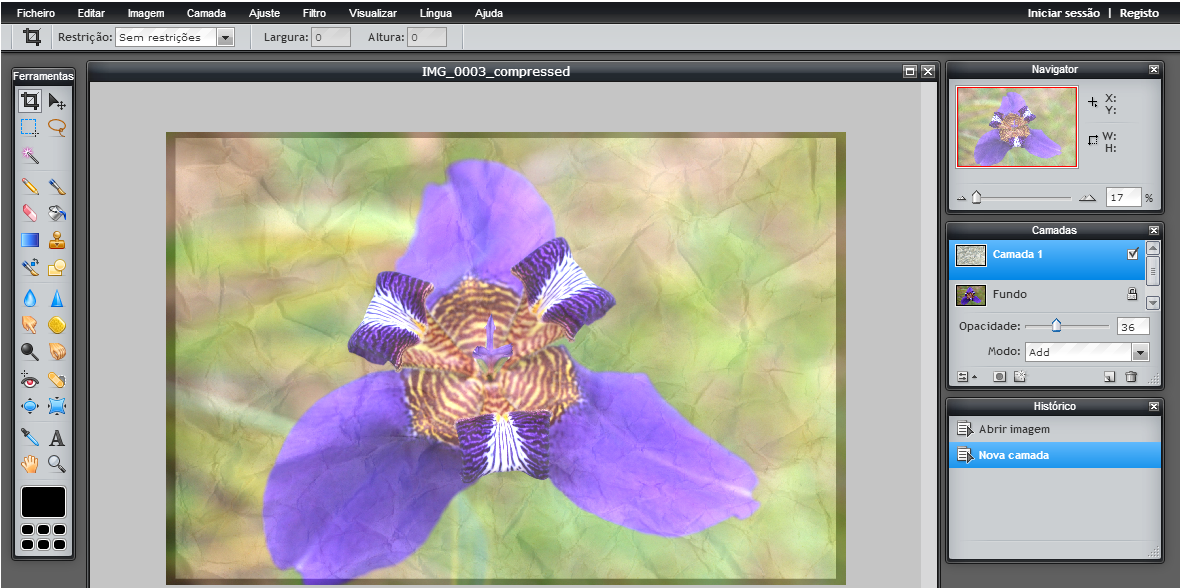Click the Navigator zoom percent field

(x=1124, y=197)
